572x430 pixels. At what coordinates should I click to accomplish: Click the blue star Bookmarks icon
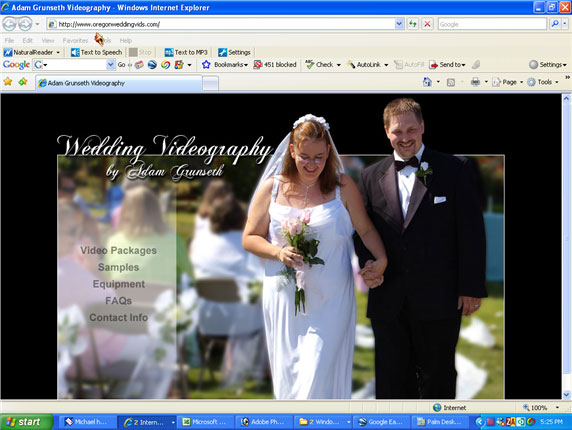coord(206,65)
